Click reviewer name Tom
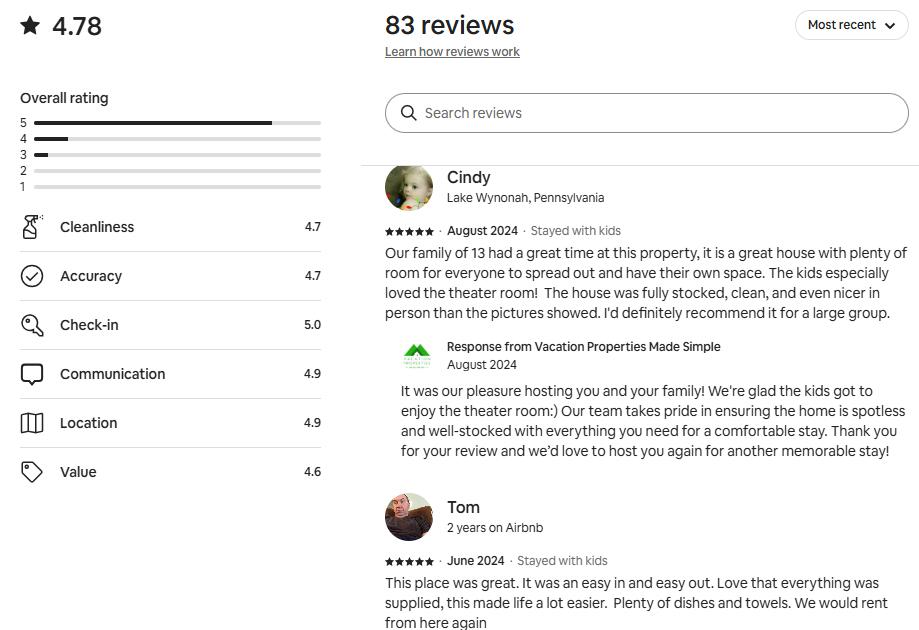This screenshot has height=630, width=919. pos(463,507)
